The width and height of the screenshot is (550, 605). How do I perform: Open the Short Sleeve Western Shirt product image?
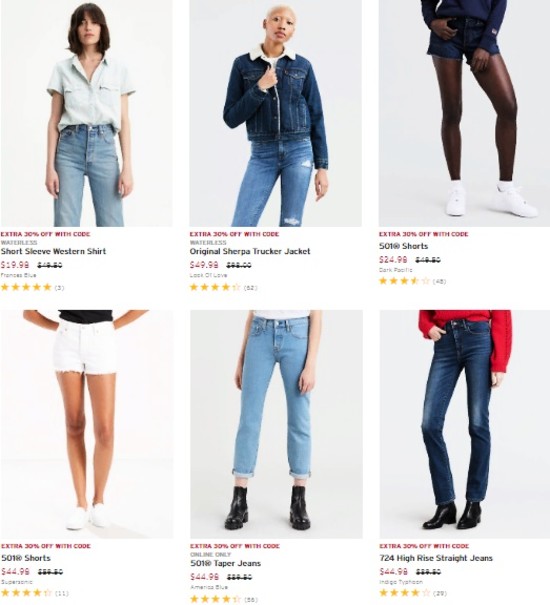point(86,113)
